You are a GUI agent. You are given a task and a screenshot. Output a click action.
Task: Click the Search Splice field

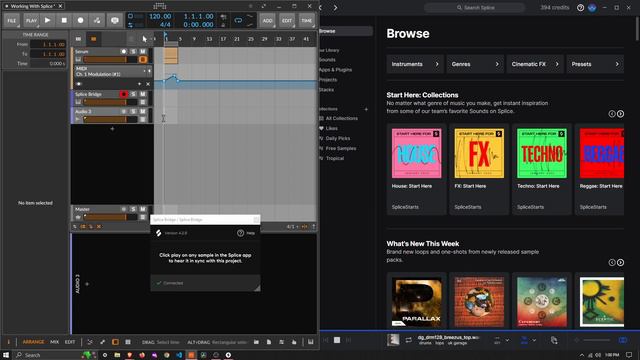pos(474,7)
